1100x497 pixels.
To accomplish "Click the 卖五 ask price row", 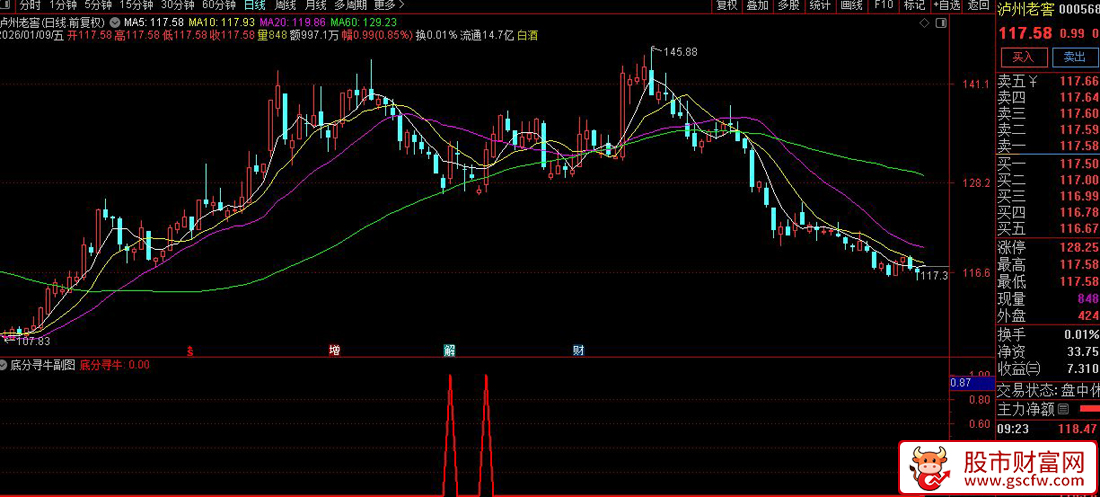I will (1048, 82).
